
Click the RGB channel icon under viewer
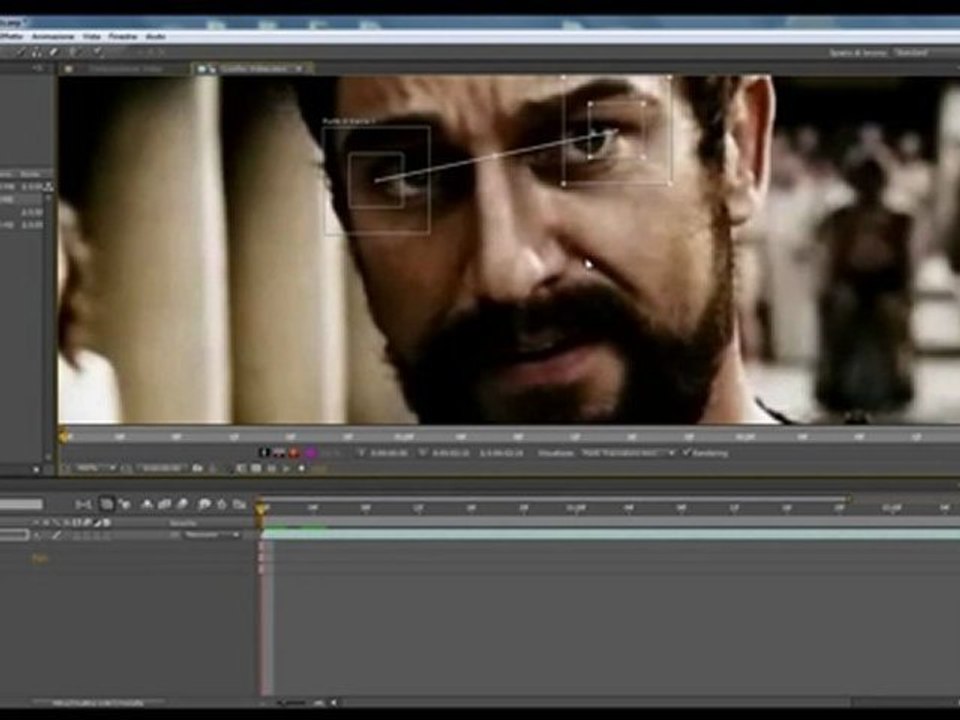point(279,452)
